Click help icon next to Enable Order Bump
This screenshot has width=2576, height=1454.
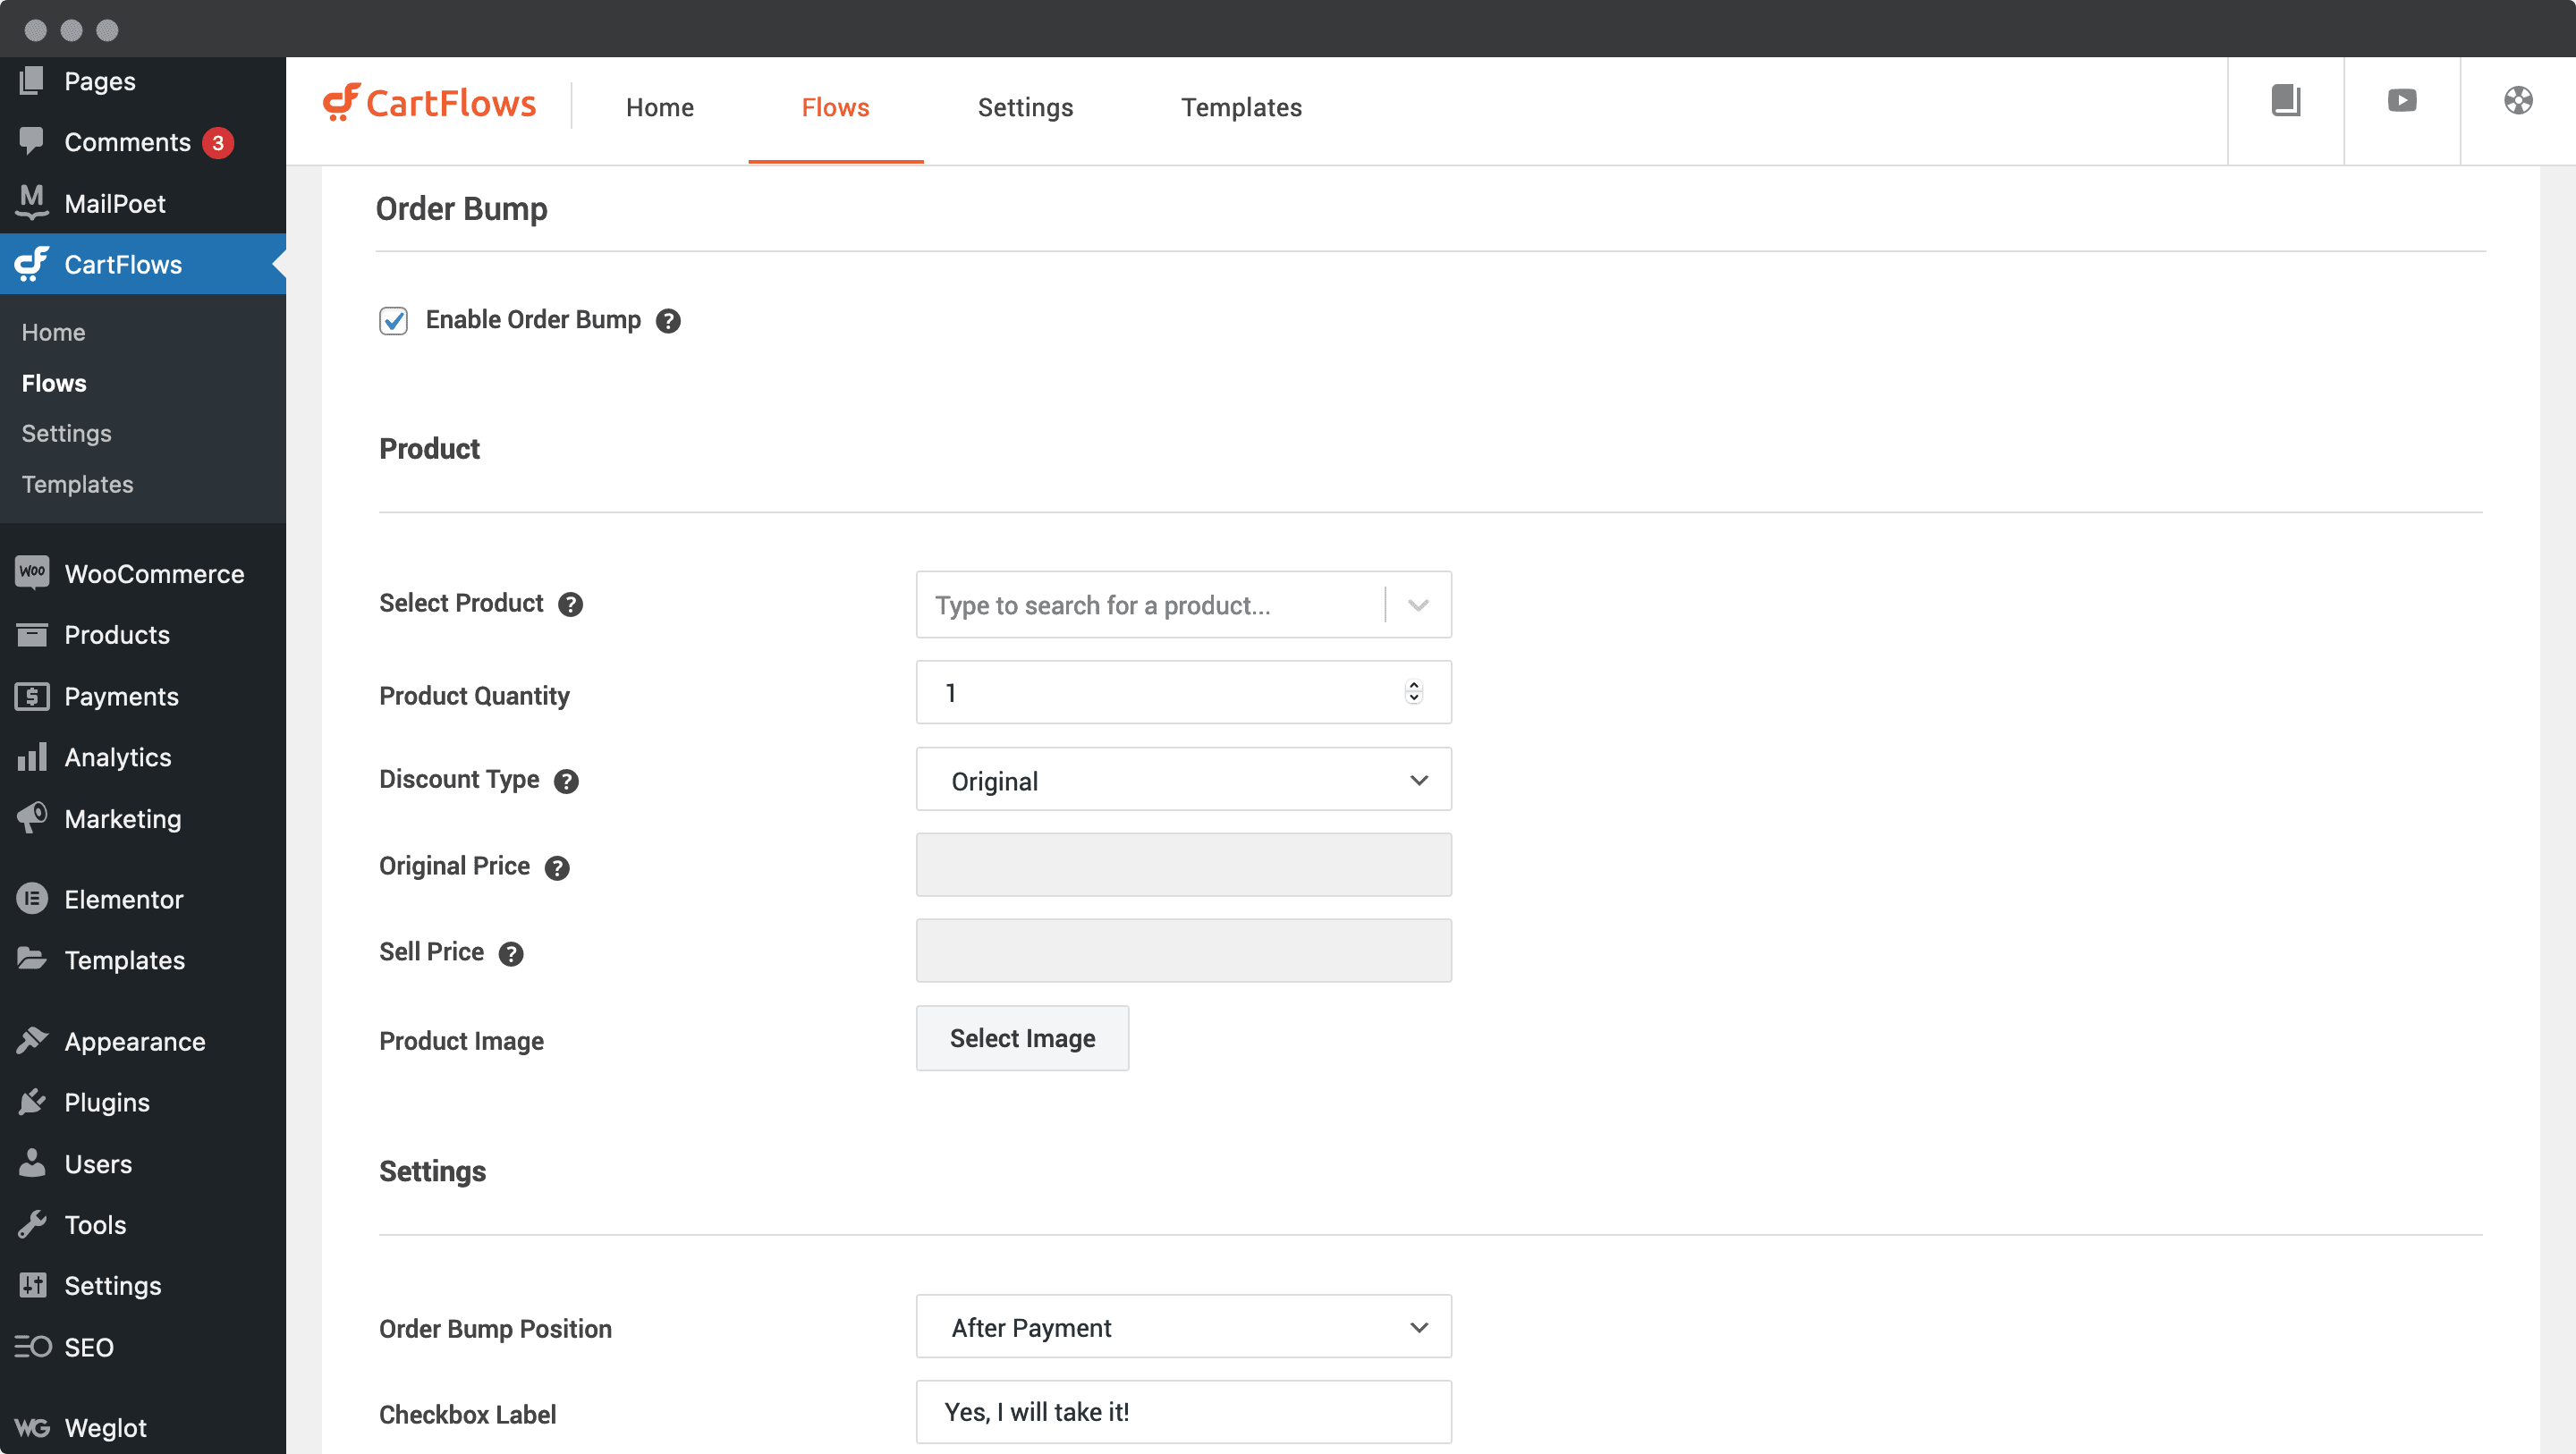(669, 320)
